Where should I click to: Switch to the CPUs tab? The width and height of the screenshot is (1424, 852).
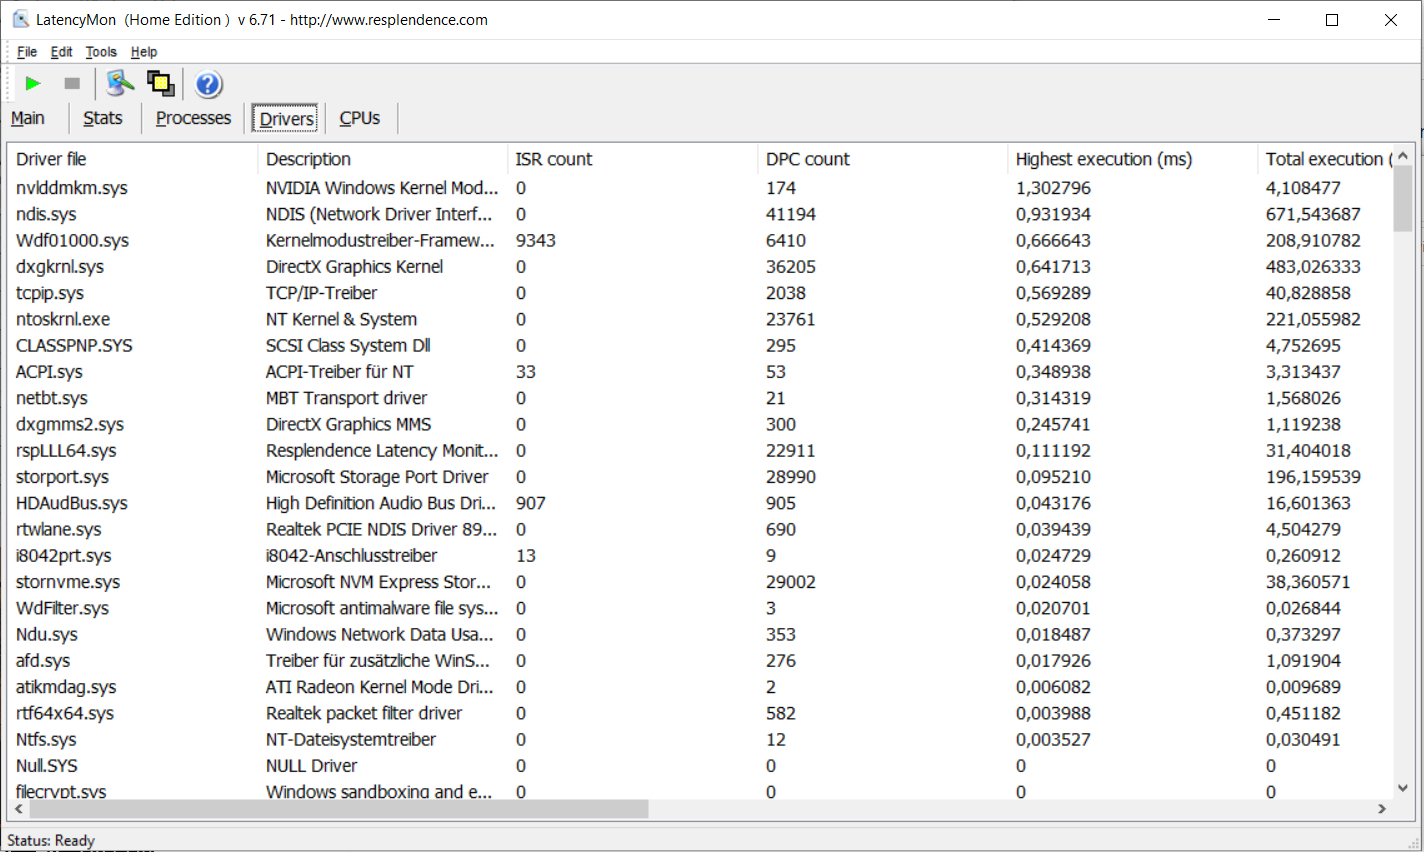(x=360, y=118)
